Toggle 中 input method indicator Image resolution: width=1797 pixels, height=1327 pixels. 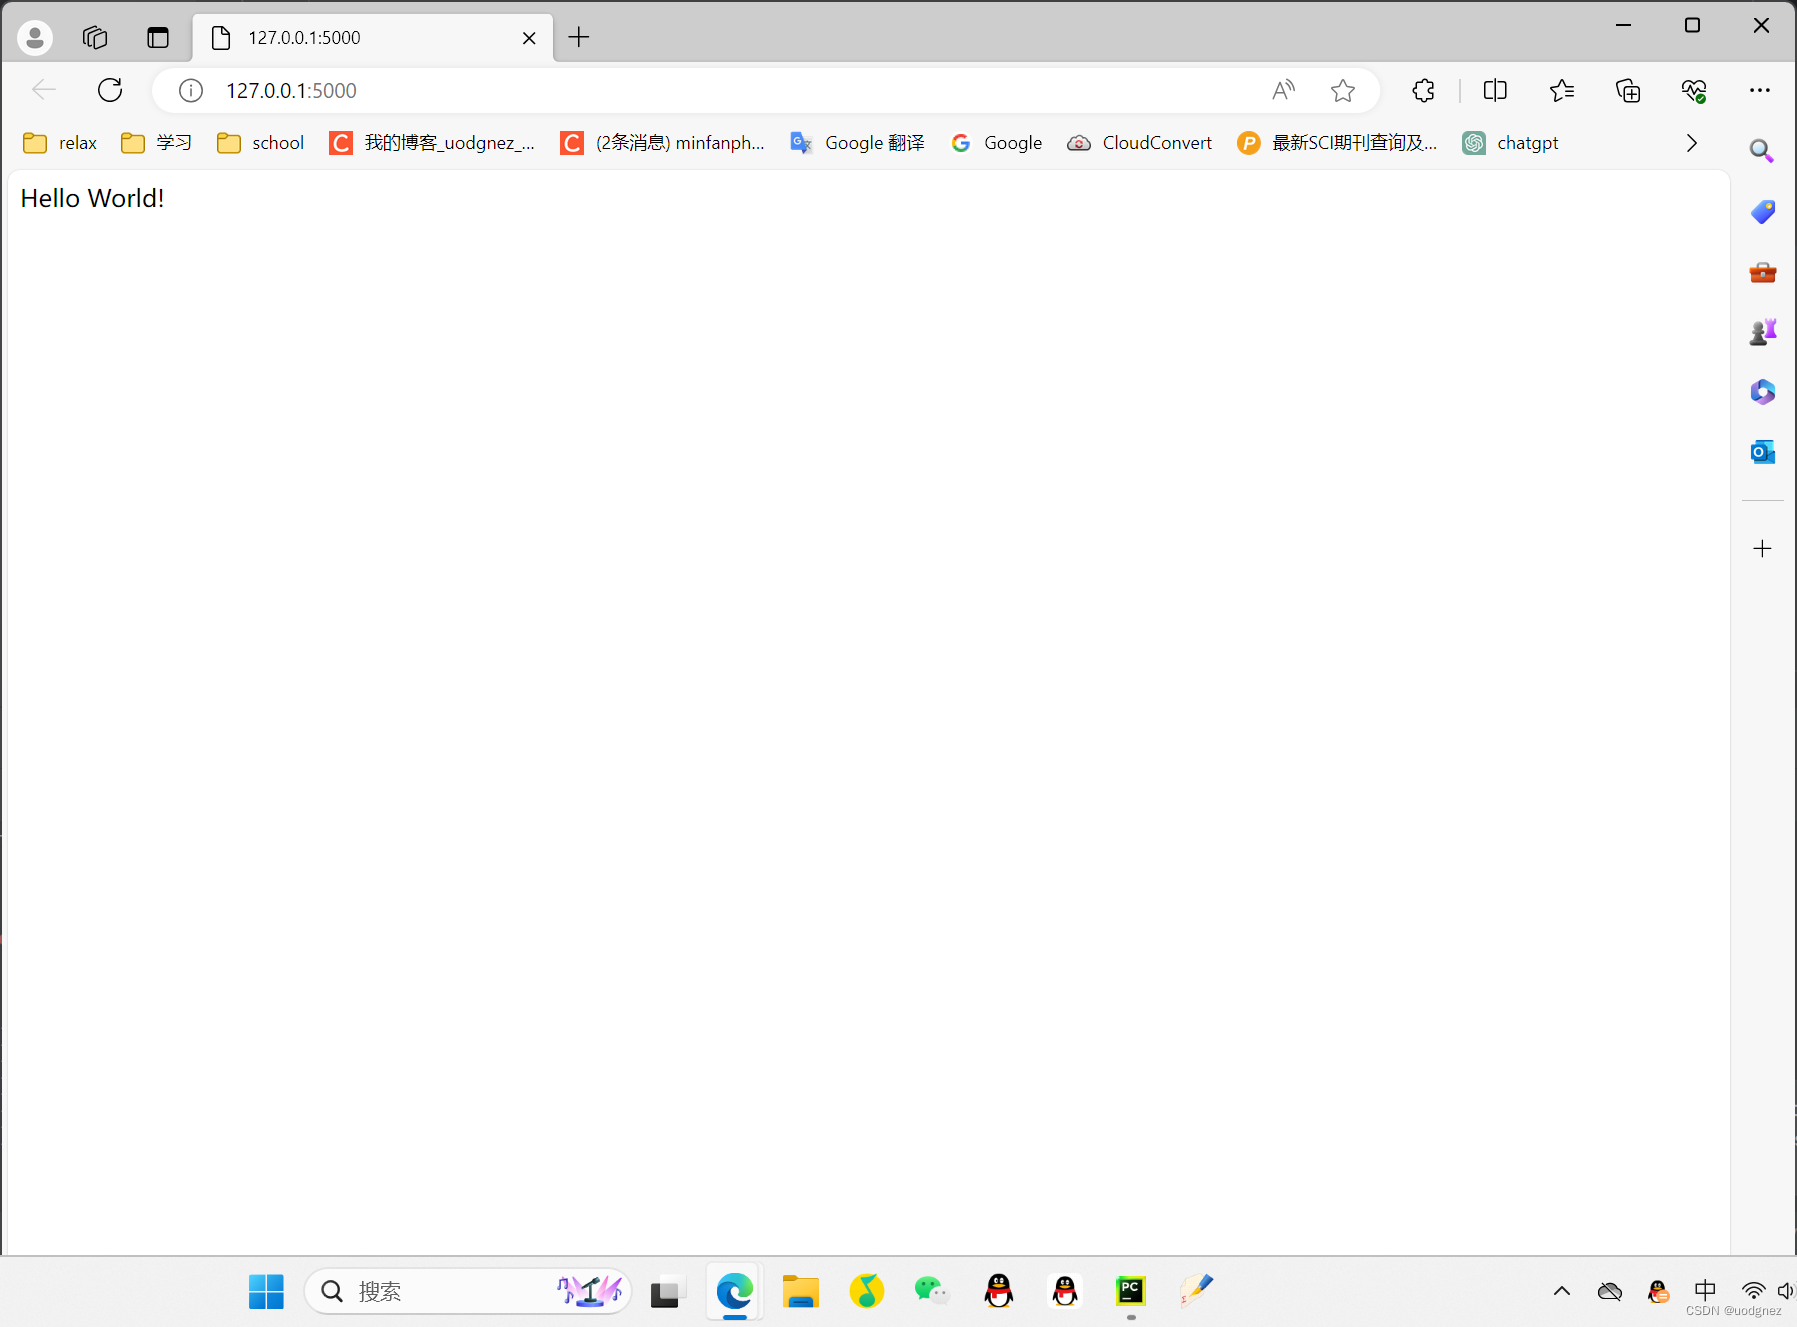point(1705,1290)
